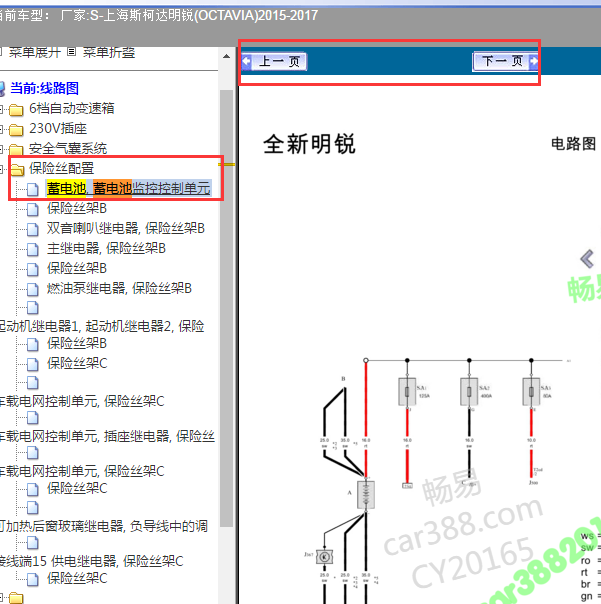Click page icon of 主继电器 row
The image size is (601, 604).
pos(33,249)
